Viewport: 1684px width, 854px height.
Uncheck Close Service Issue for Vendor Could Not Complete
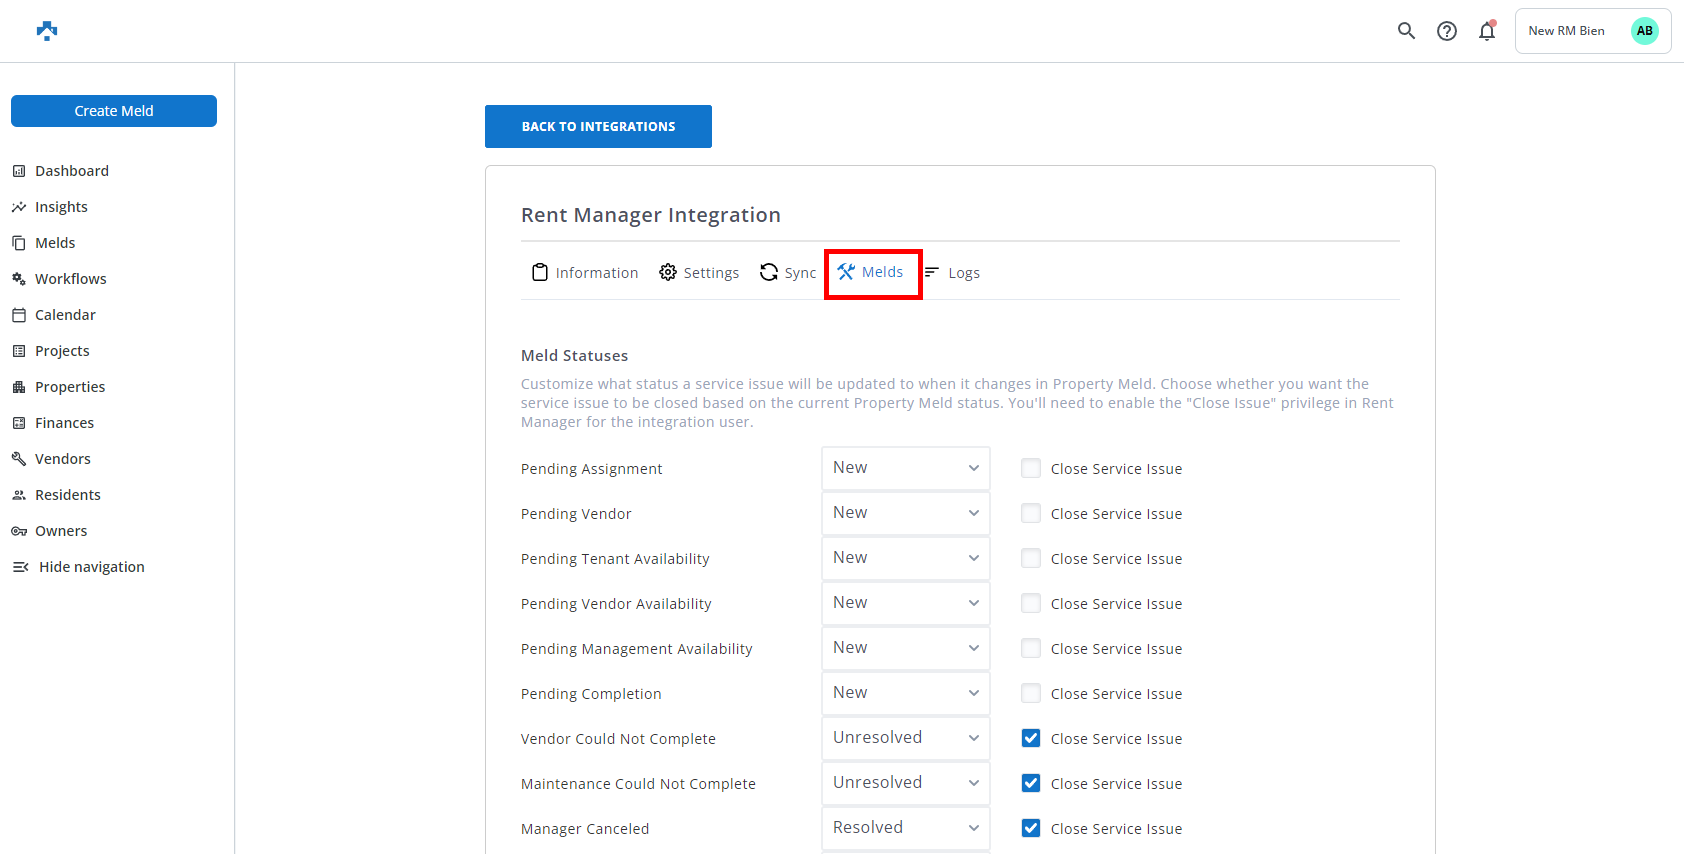(1031, 738)
